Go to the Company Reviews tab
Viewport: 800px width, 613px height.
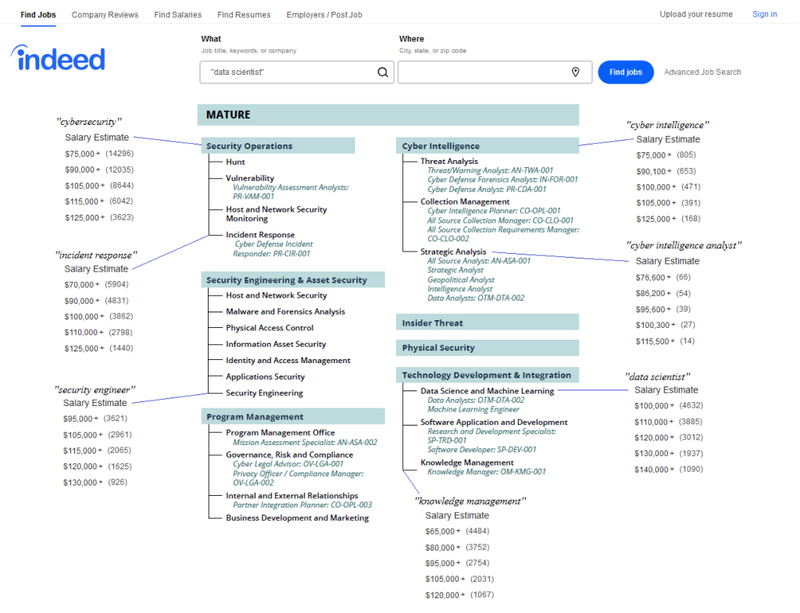[x=105, y=15]
